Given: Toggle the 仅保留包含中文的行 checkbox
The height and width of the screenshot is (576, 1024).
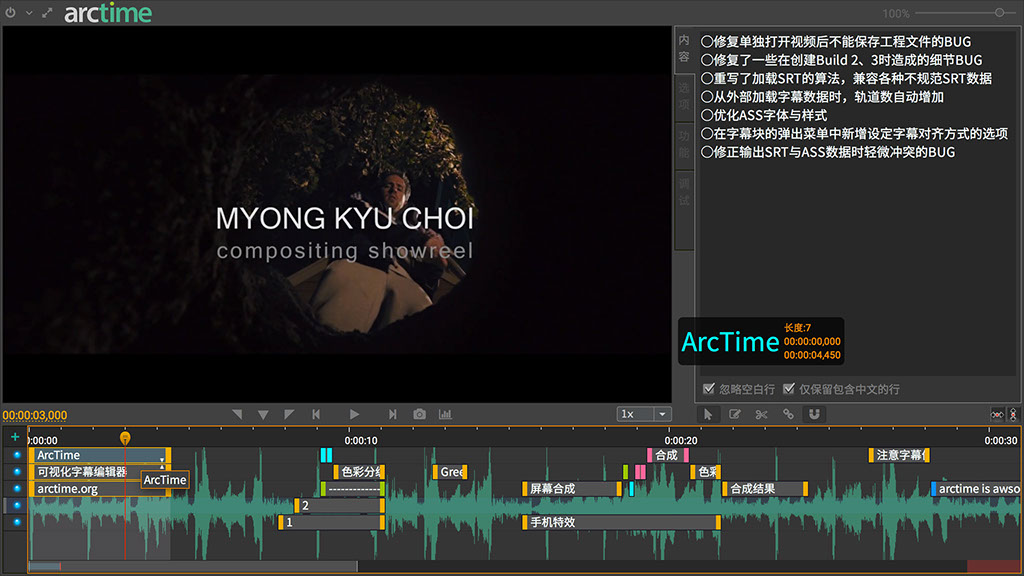Looking at the screenshot, I should pos(789,389).
